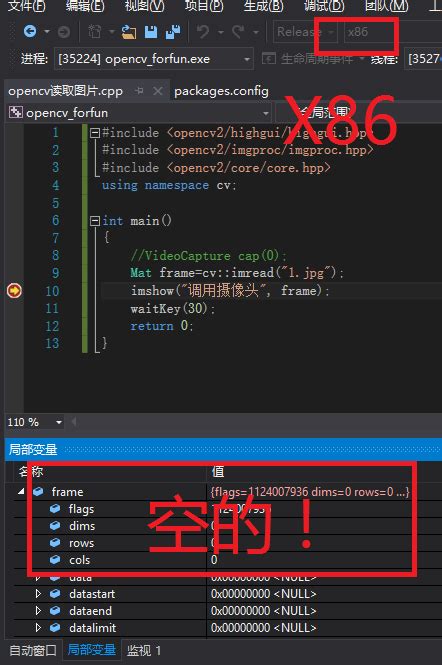
Task: Click the Save All icon
Action: (x=173, y=32)
